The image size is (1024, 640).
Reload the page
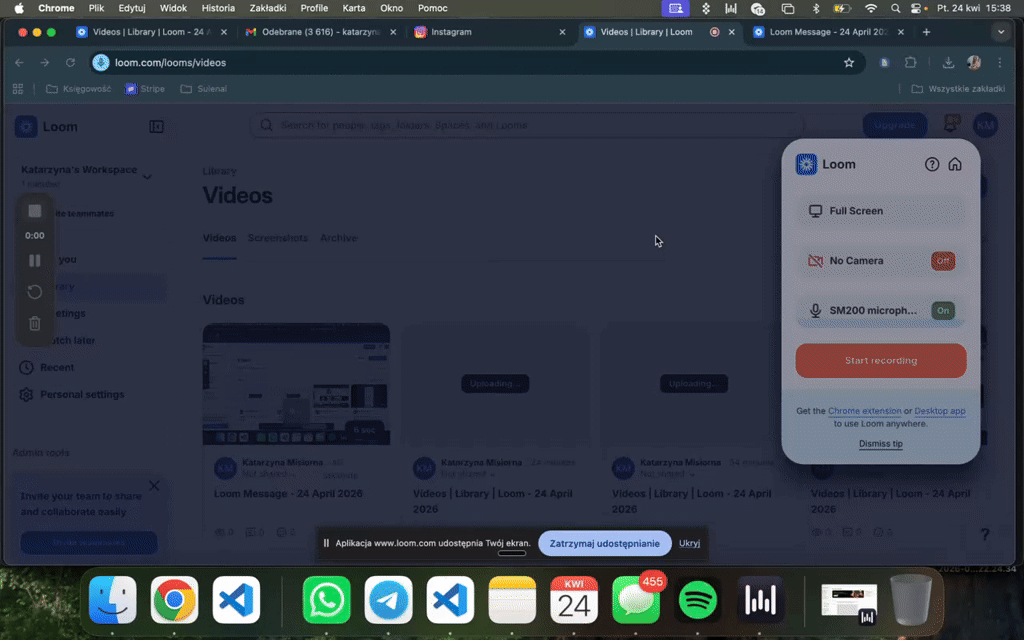point(71,63)
